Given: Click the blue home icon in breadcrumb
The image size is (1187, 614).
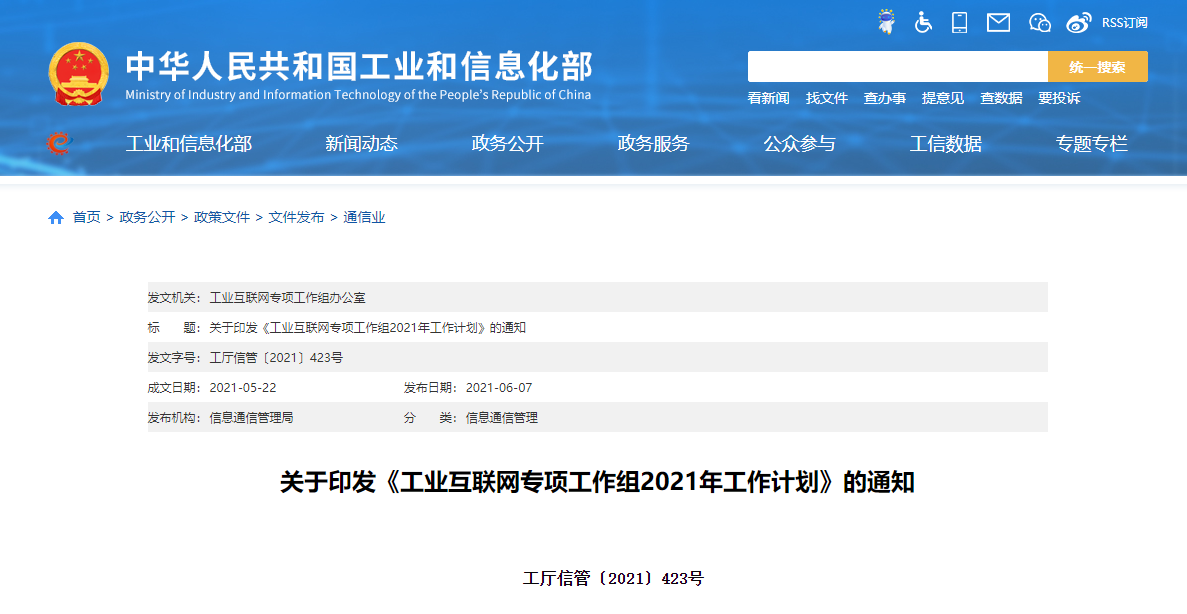Looking at the screenshot, I should click(x=56, y=218).
